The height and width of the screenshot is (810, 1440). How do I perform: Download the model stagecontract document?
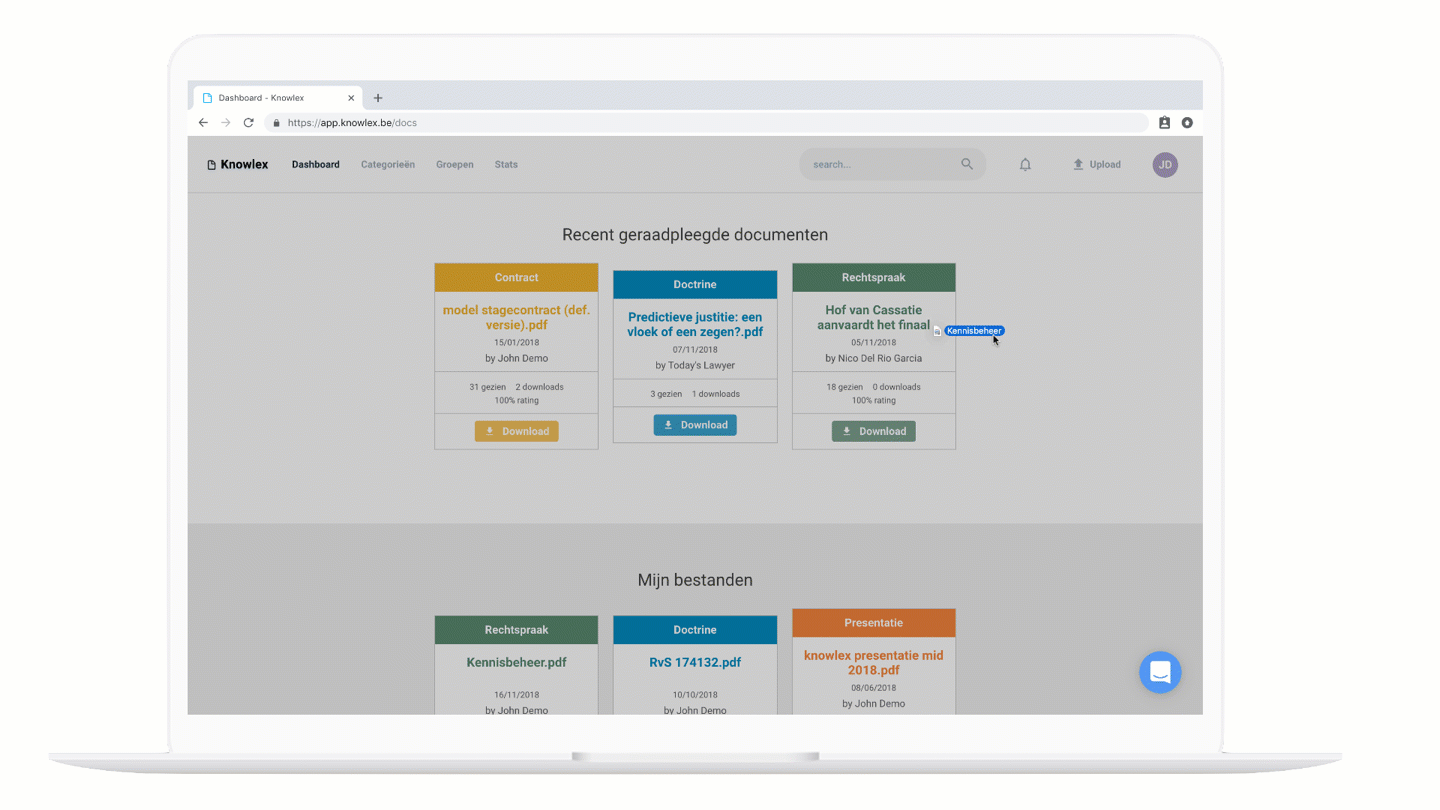point(517,431)
